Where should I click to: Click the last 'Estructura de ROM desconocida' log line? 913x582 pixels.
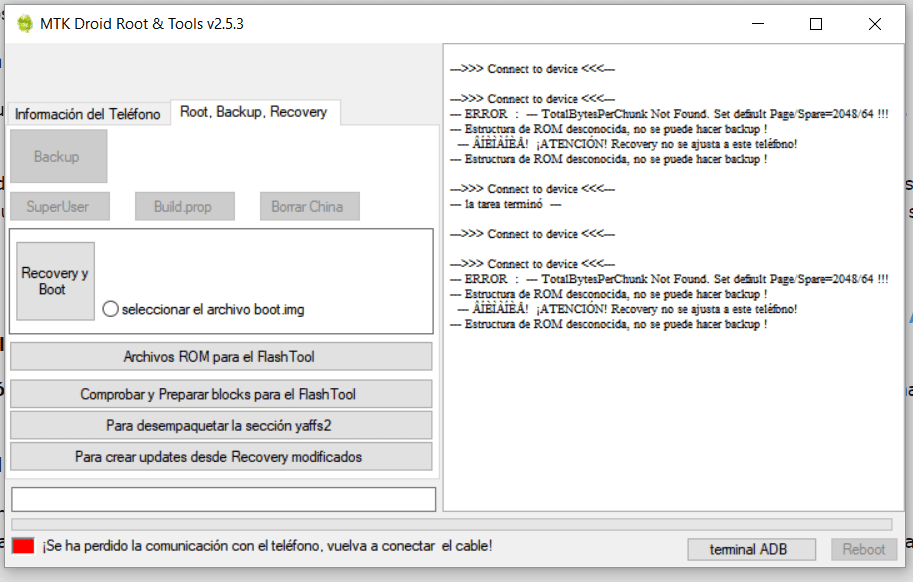608,324
